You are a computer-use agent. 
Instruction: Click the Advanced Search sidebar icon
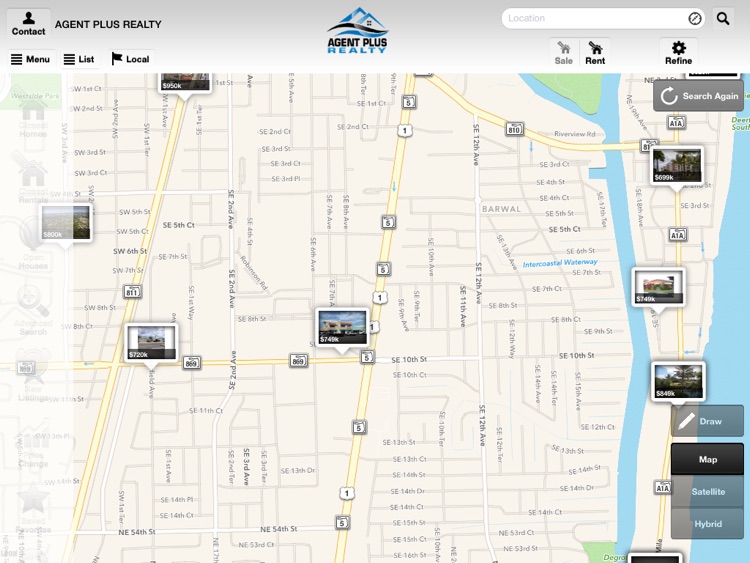[x=33, y=309]
